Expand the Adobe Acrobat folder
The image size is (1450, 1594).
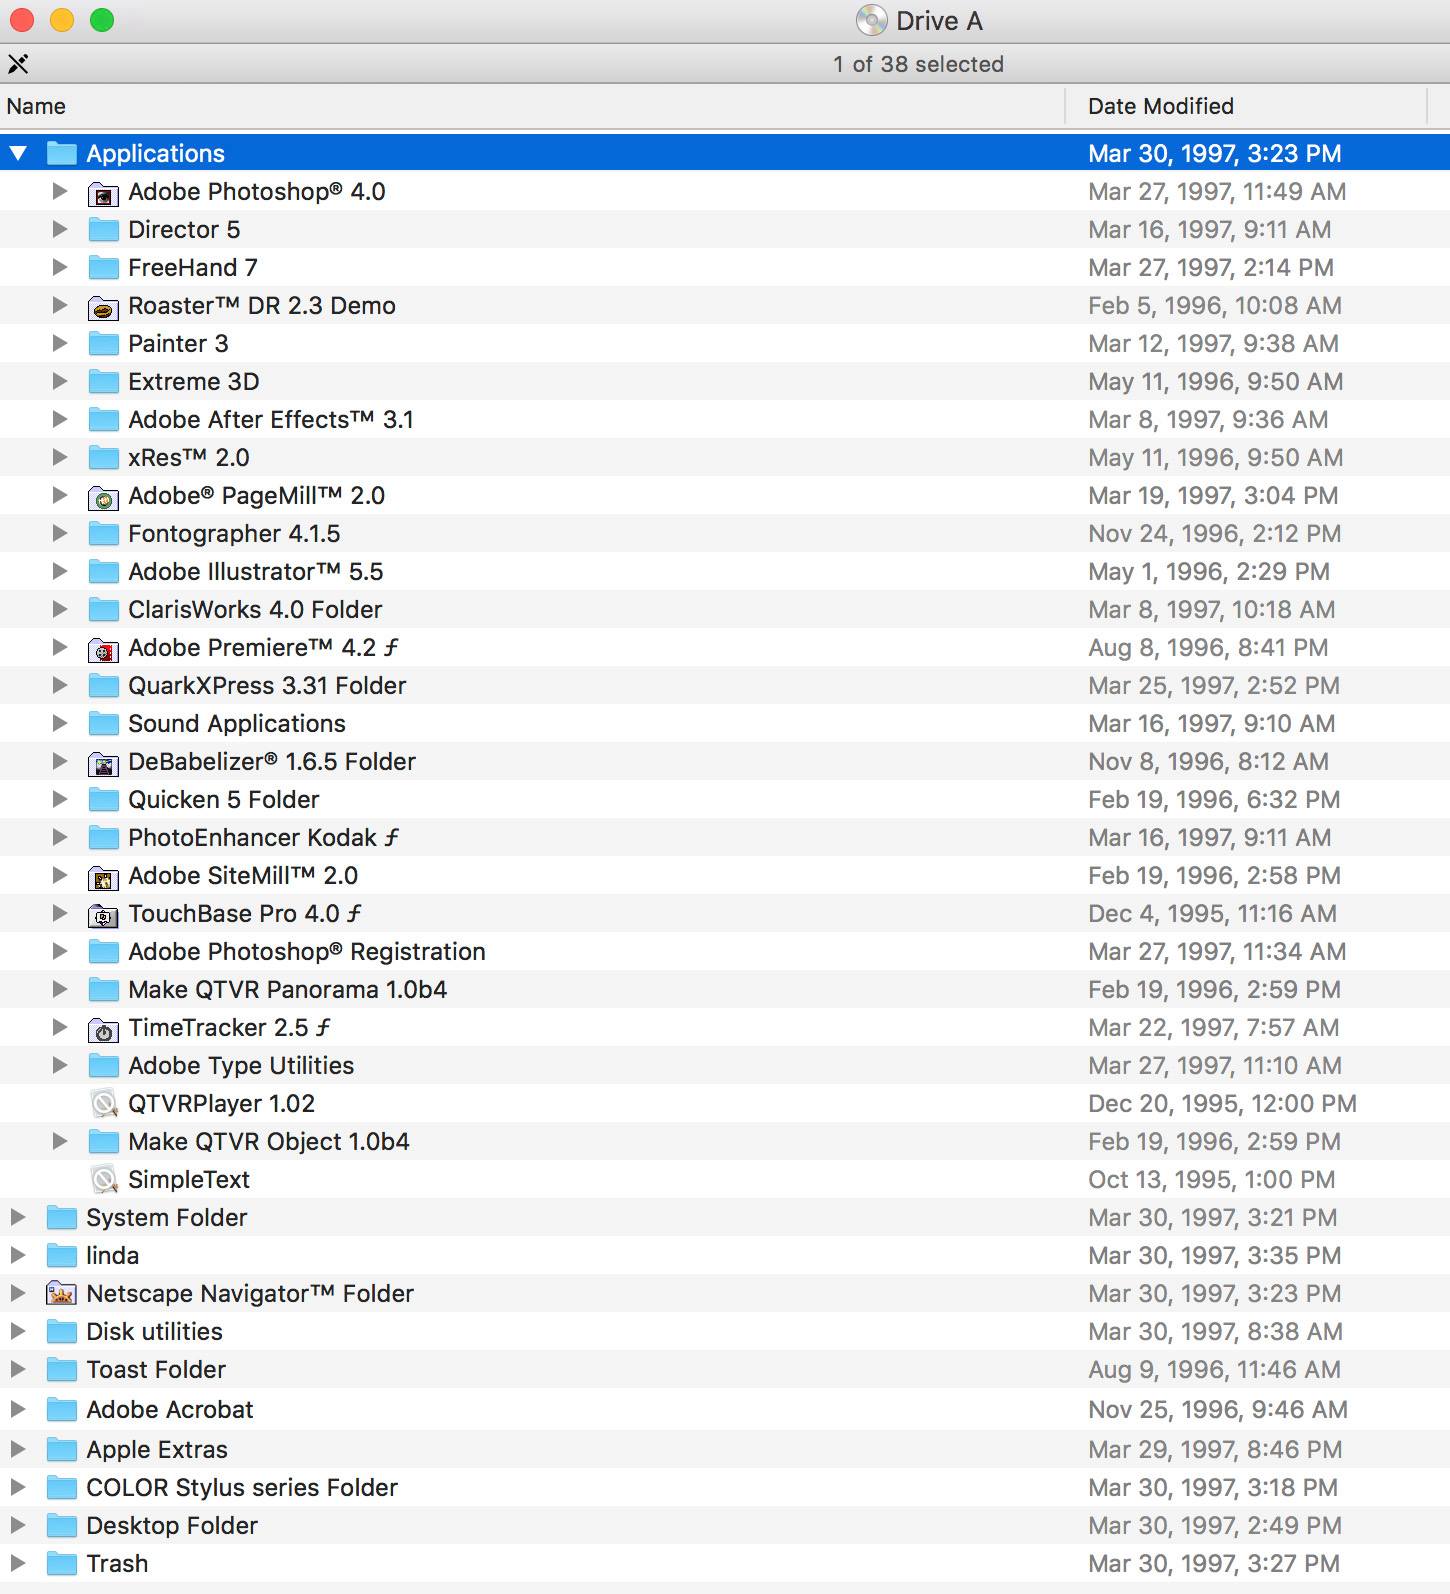pyautogui.click(x=18, y=1410)
